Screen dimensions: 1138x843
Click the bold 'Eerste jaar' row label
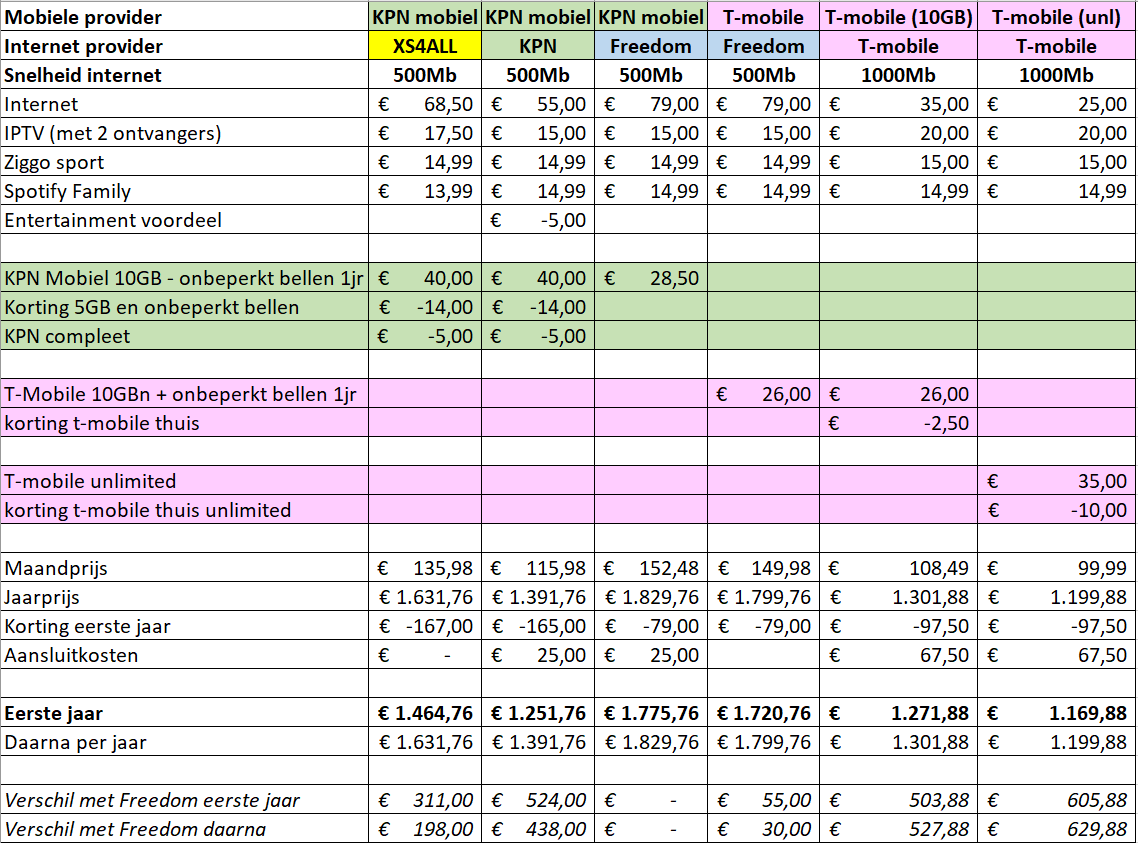tap(184, 713)
